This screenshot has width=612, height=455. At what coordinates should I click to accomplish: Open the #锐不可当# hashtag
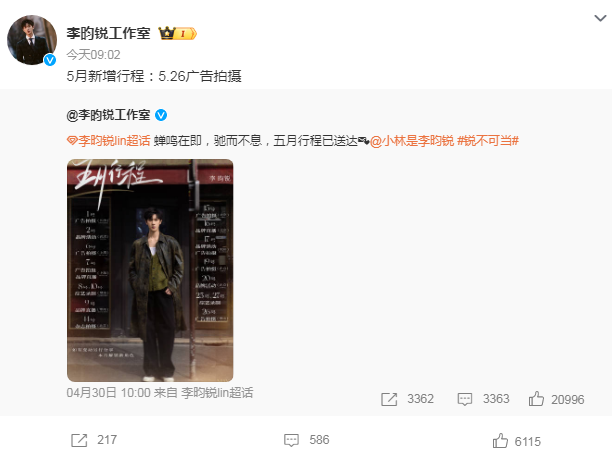click(488, 140)
